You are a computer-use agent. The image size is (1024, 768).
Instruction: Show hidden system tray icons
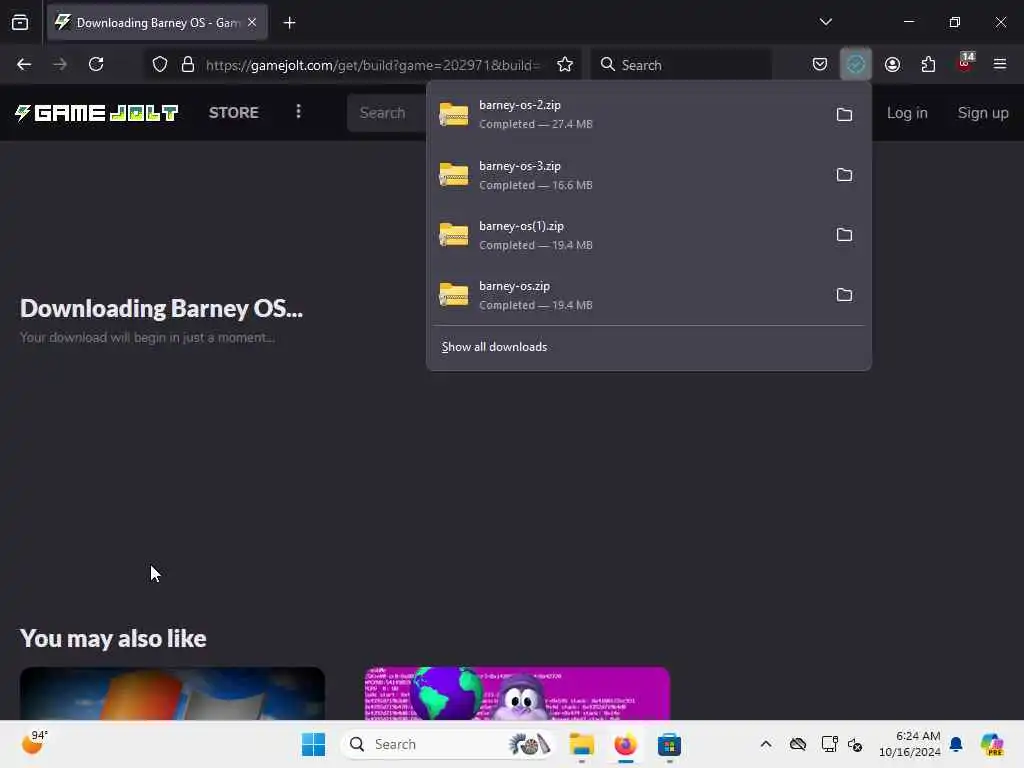[766, 744]
